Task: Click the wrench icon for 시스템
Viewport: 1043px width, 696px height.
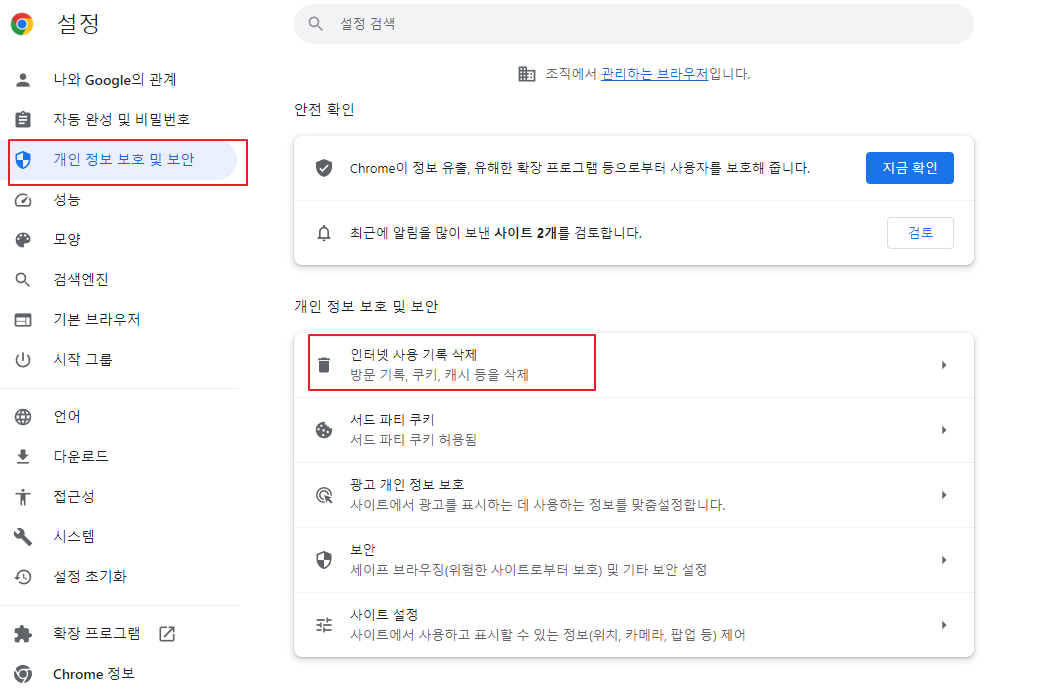Action: pos(23,536)
